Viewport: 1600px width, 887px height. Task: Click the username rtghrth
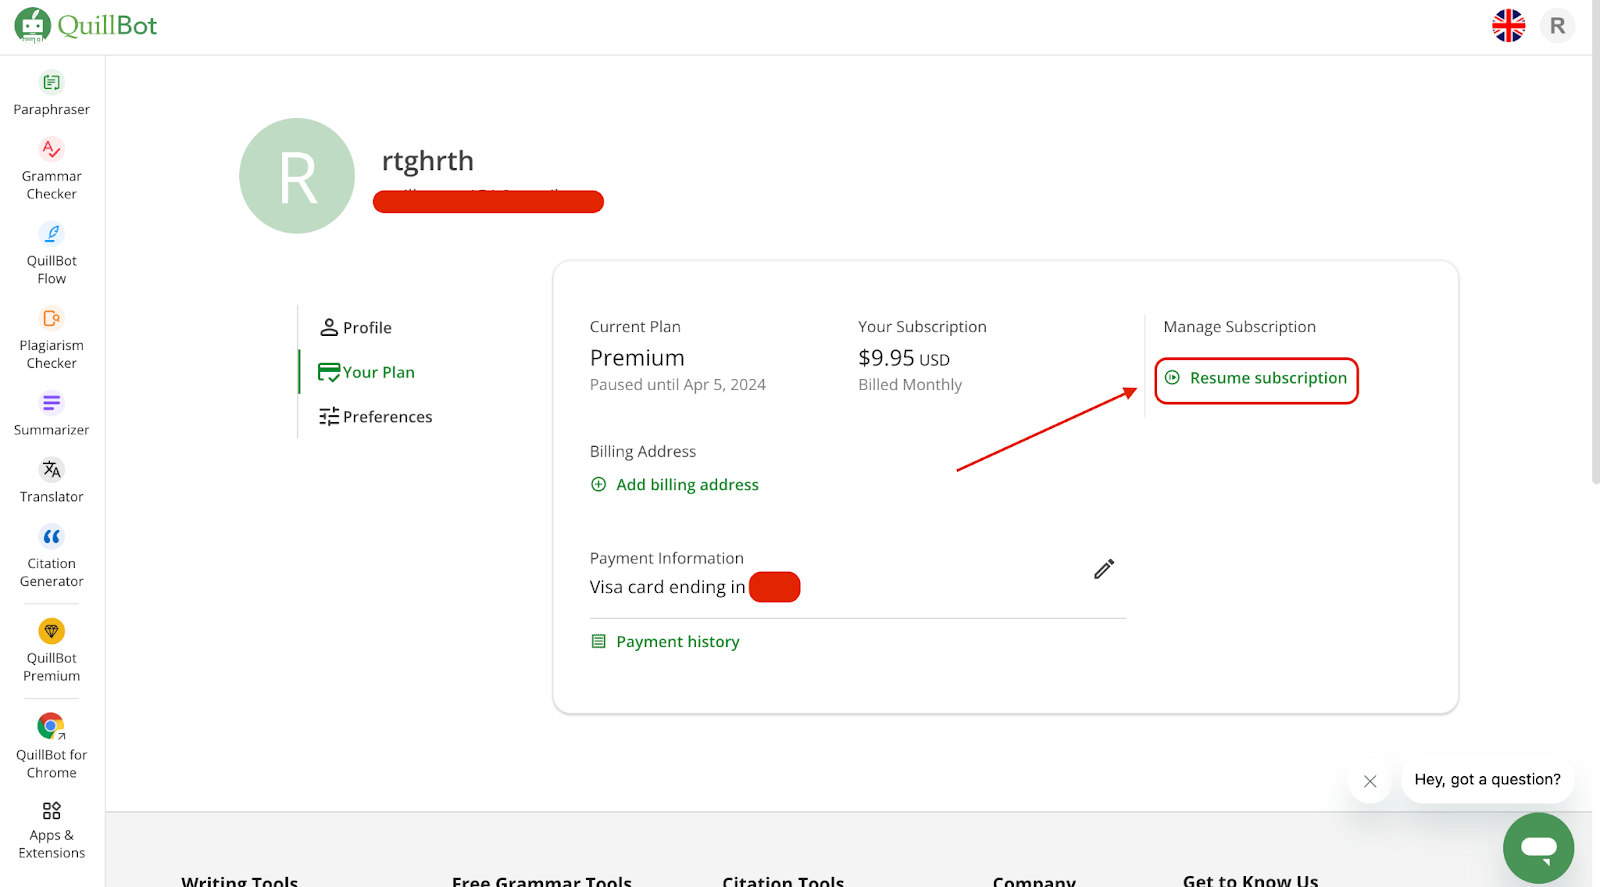(428, 161)
